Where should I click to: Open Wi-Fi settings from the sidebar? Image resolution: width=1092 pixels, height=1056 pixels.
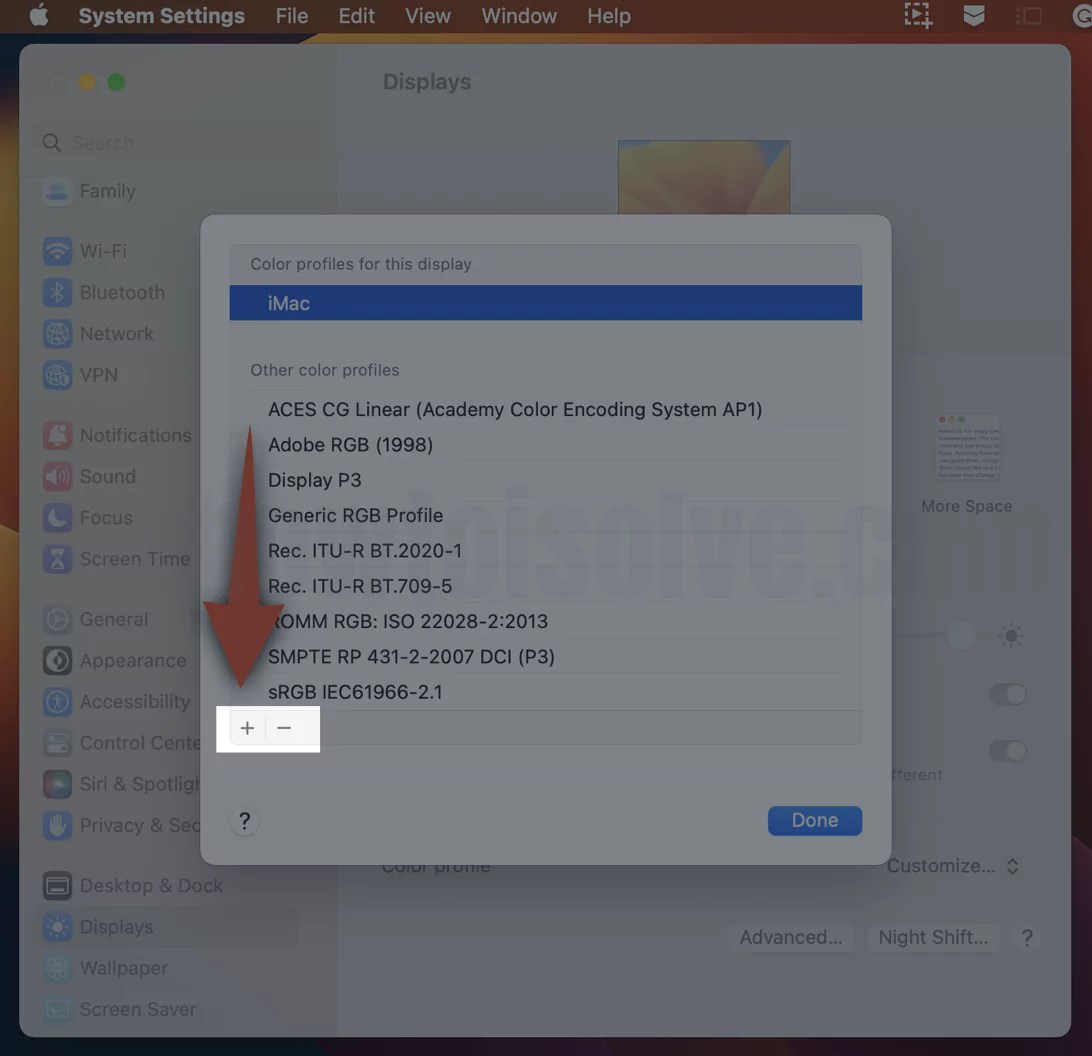[x=107, y=250]
